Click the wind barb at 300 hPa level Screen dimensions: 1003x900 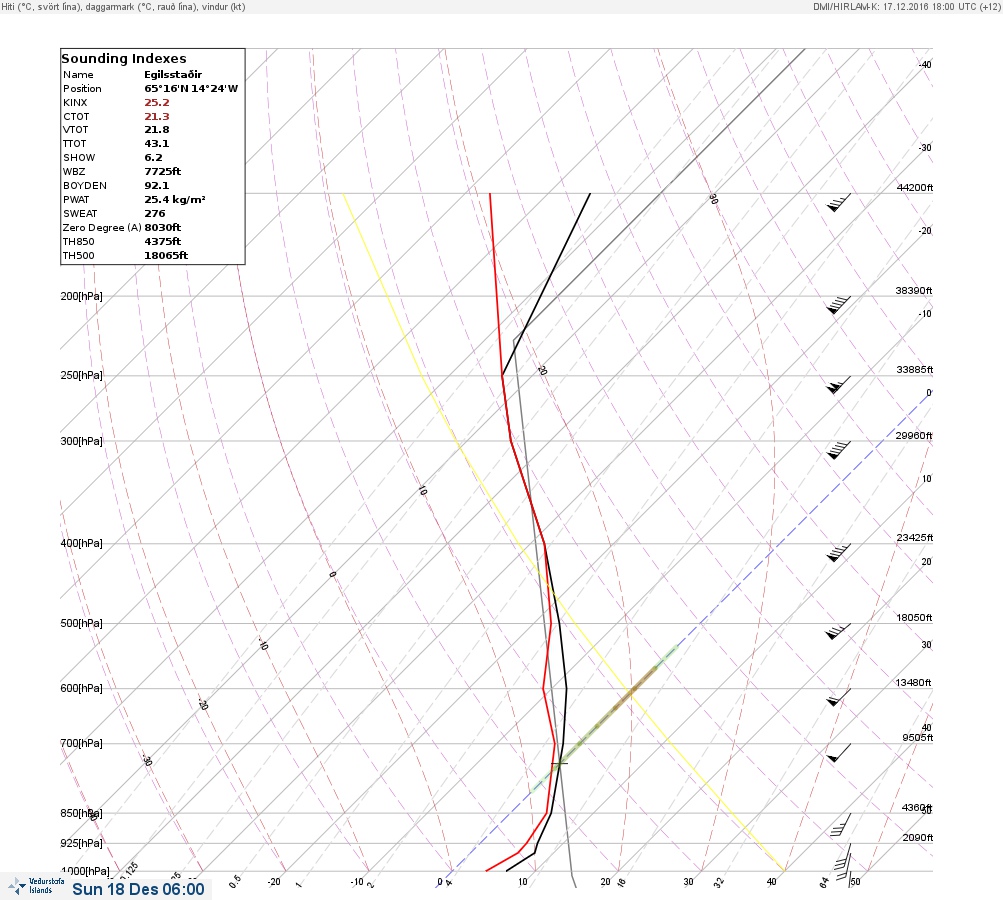[839, 450]
